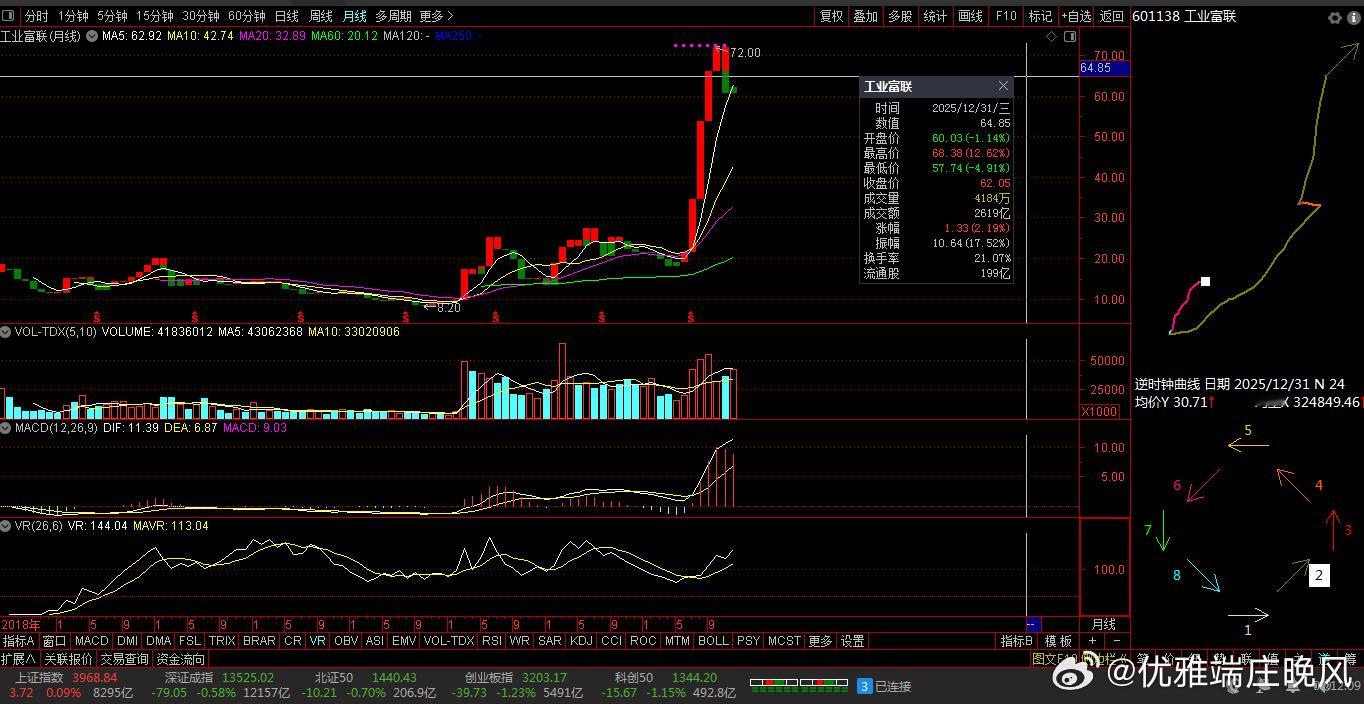Screen dimensions: 1364x704
Task: Select KDJ indicator tab
Action: (581, 641)
